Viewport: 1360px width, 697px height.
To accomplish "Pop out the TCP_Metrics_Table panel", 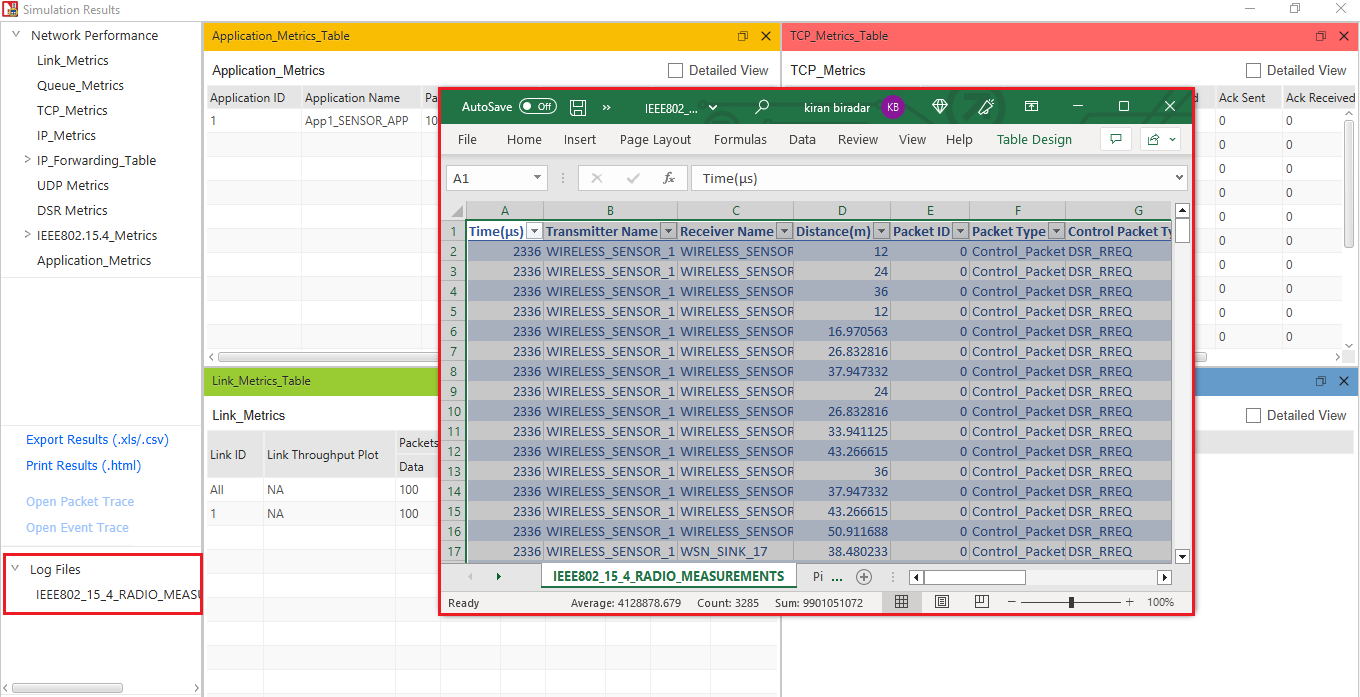I will click(x=1321, y=36).
